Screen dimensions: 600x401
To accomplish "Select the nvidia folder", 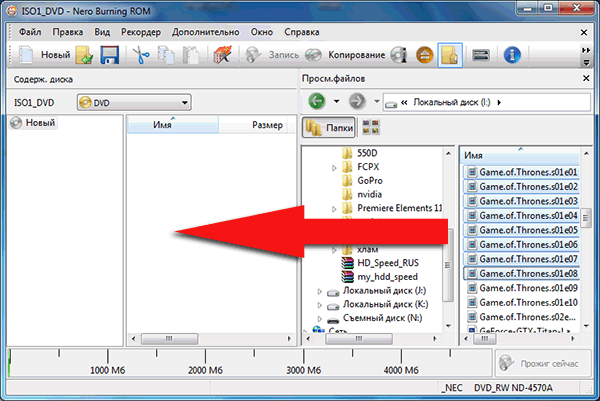I will [362, 194].
